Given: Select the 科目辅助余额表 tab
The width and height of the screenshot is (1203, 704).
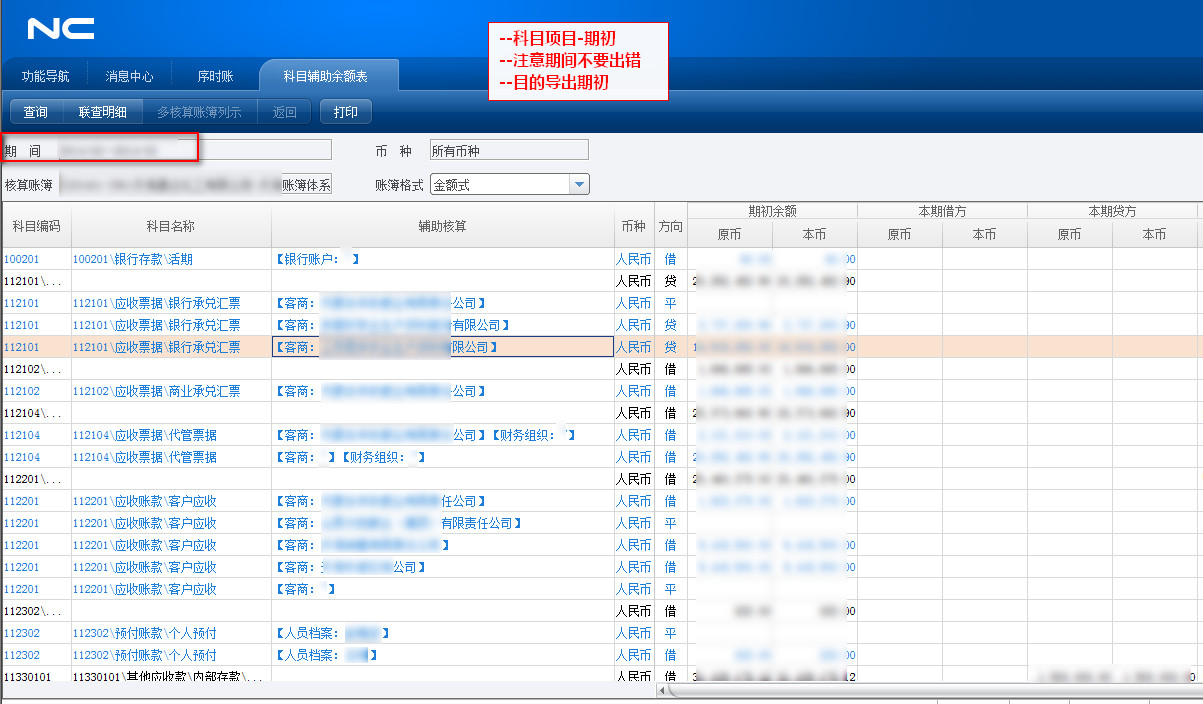Looking at the screenshot, I should (x=325, y=76).
